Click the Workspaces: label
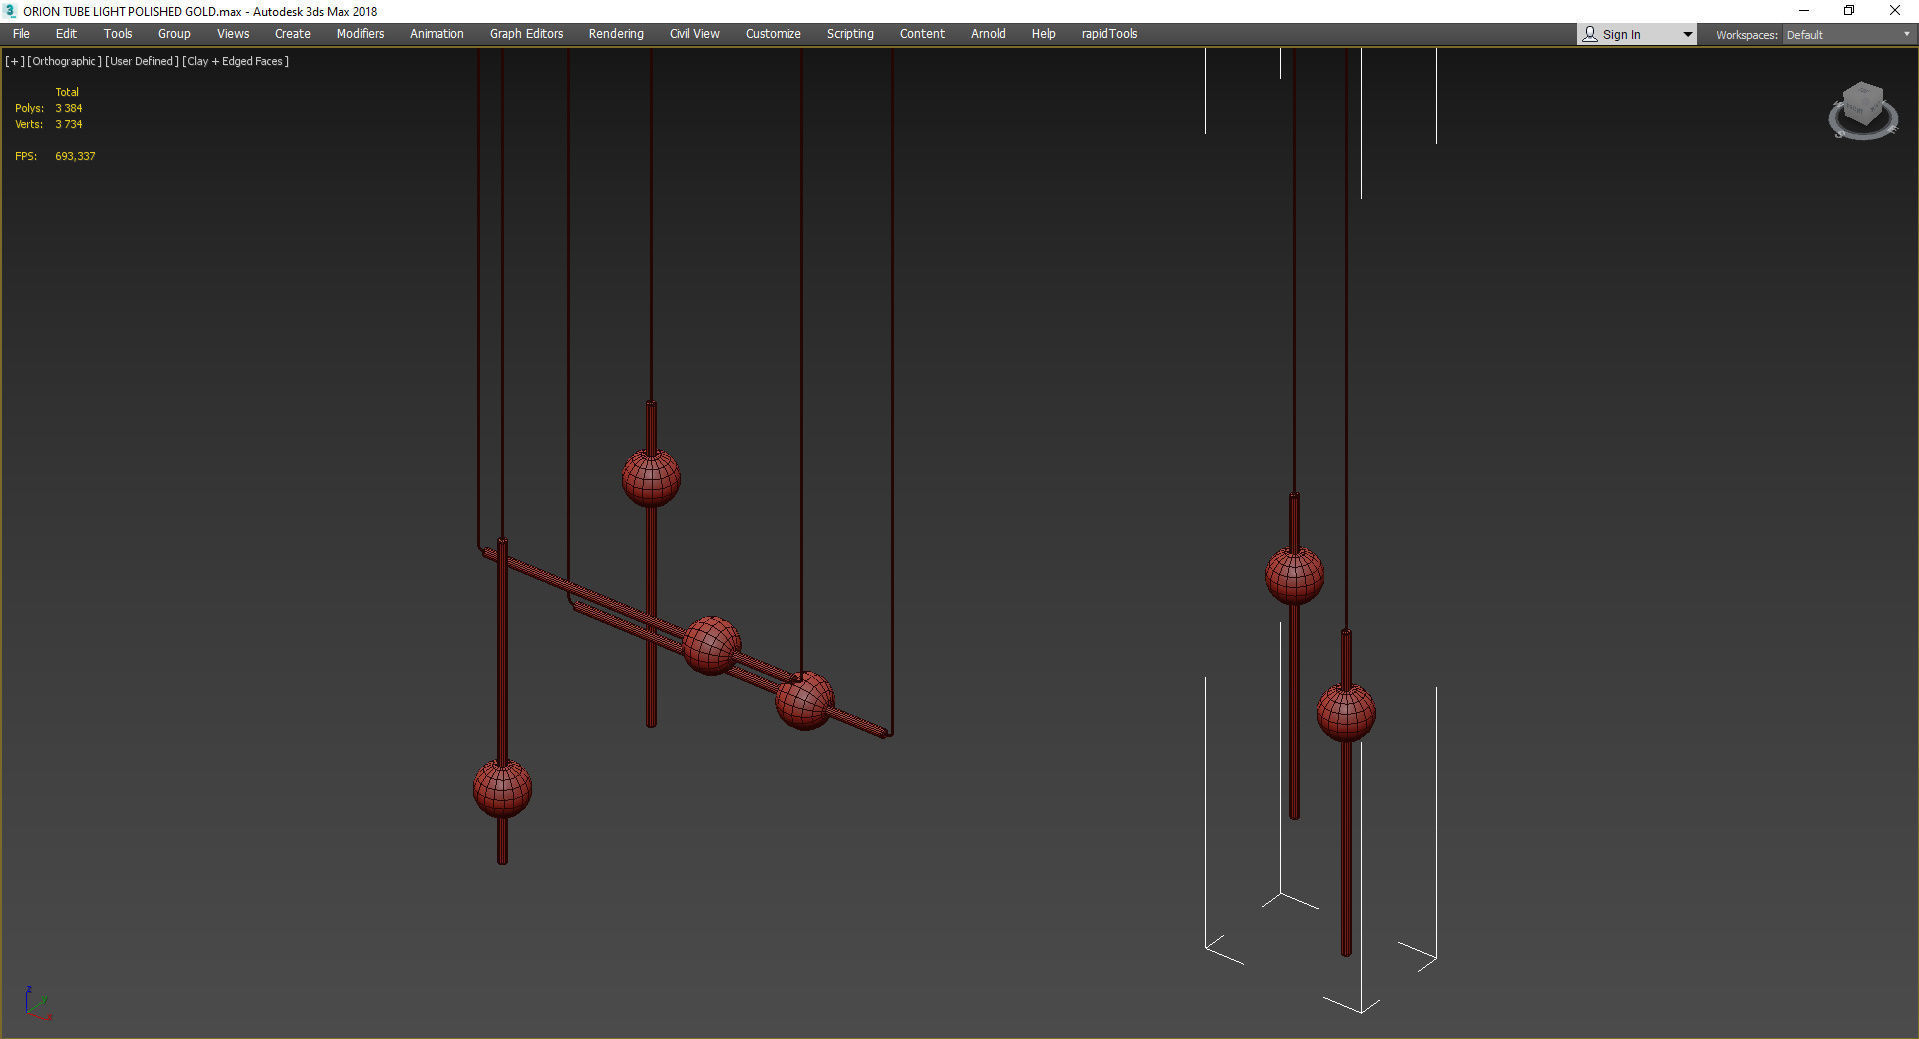The image size is (1919, 1039). click(x=1746, y=35)
